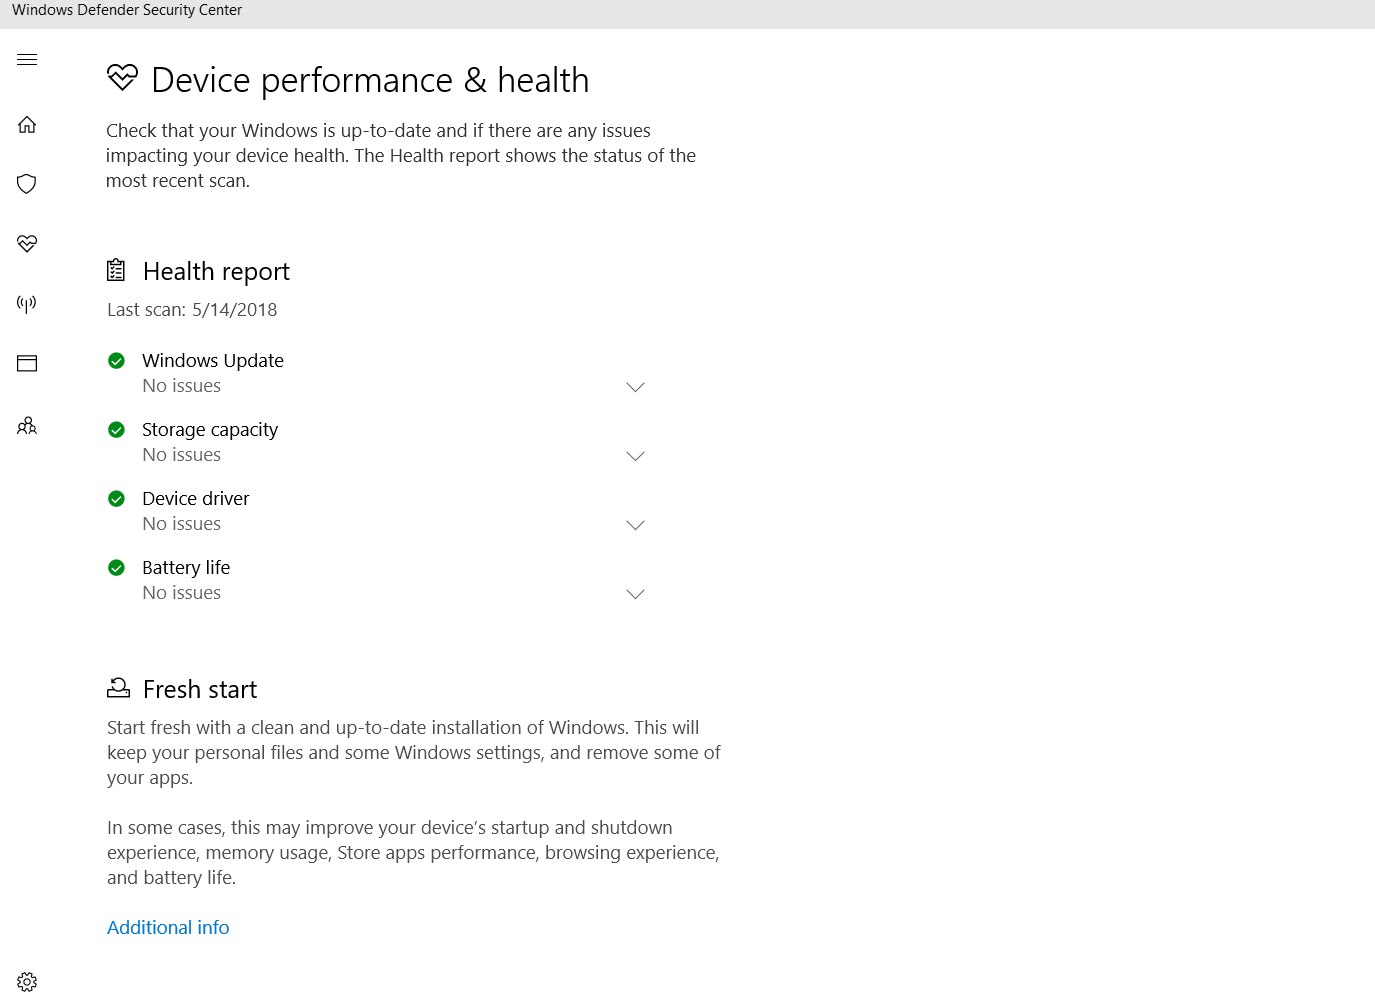Click the Battery life green checkmark
This screenshot has width=1375, height=1003.
[x=116, y=567]
